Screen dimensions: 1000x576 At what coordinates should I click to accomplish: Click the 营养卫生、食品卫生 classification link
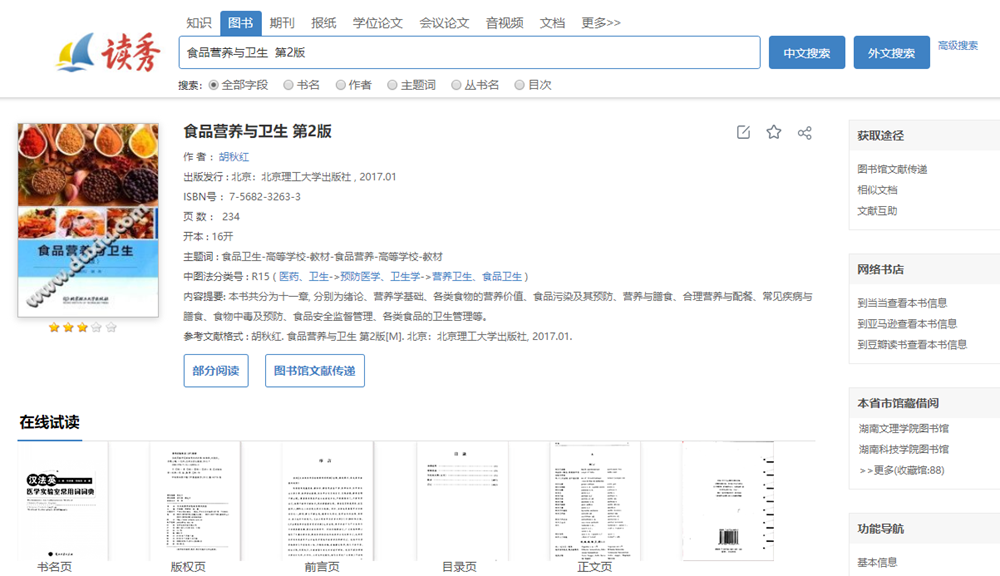pos(477,276)
